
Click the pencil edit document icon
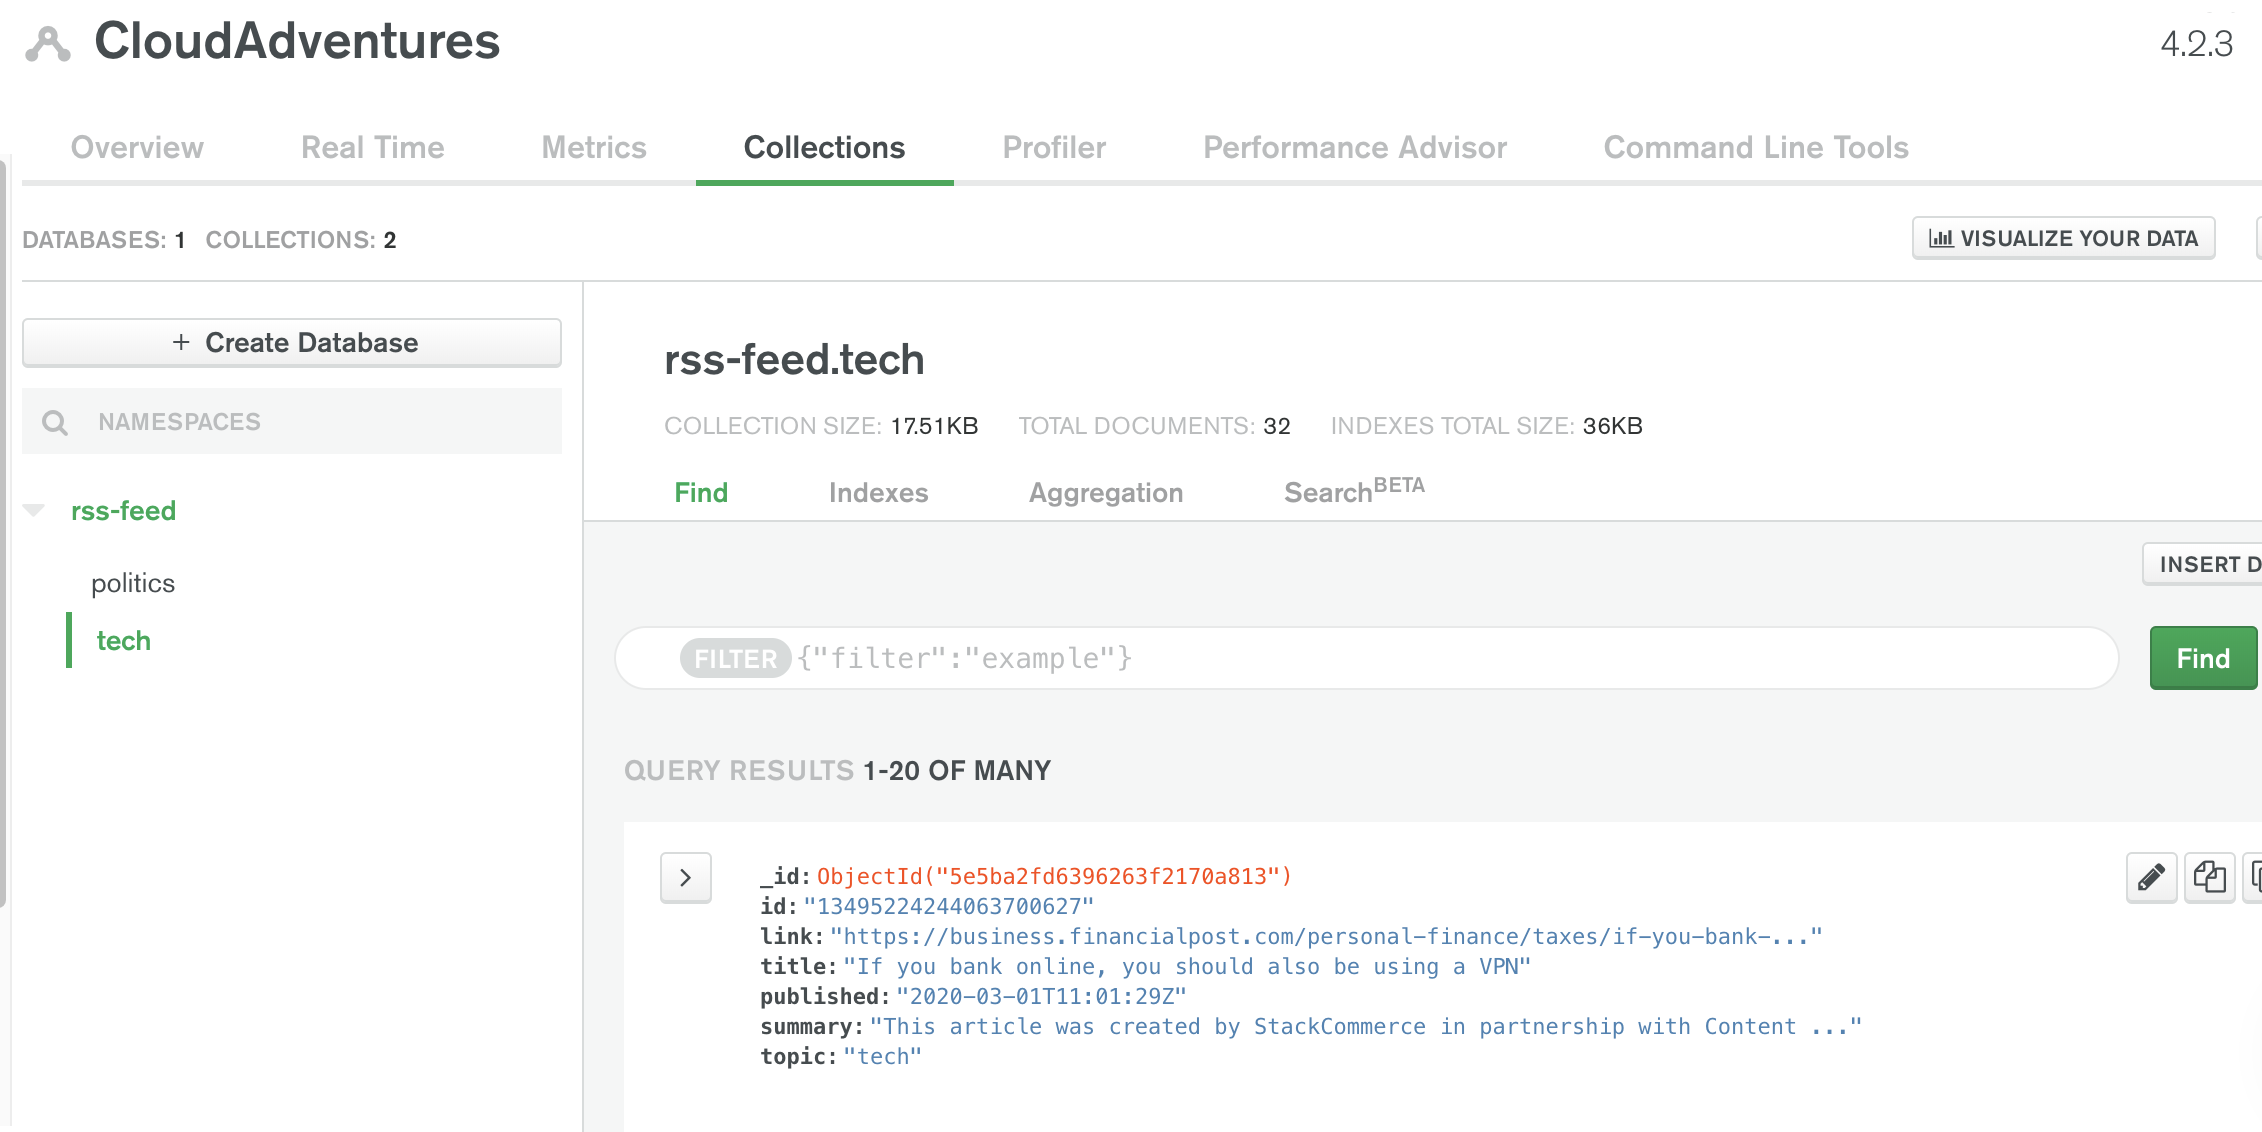point(2151,878)
